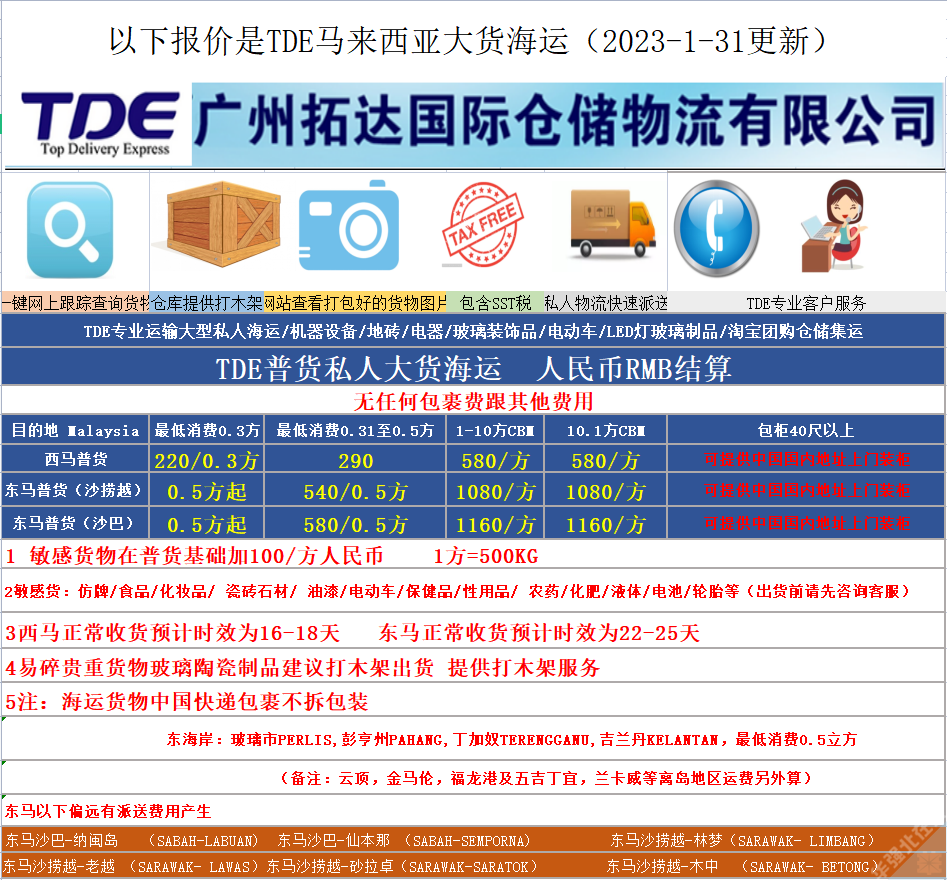Select the 广州拓达国际仓储物流有限公司 banner
The height and width of the screenshot is (880, 947).
pos(568,124)
